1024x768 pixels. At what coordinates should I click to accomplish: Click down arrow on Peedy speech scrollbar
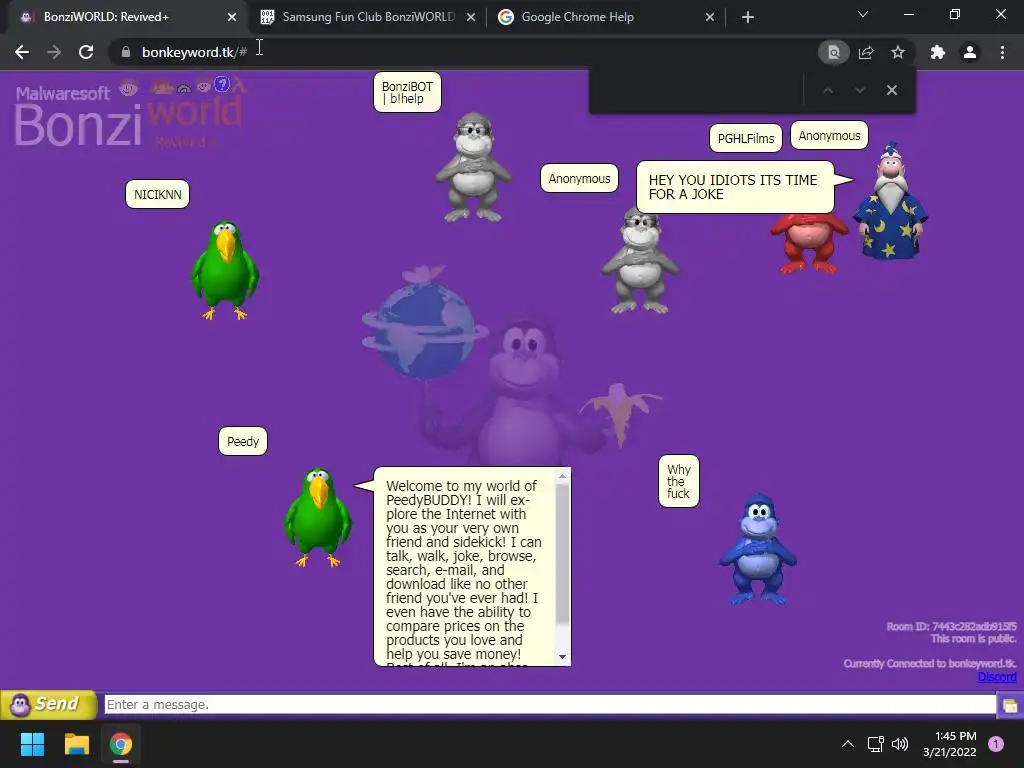pyautogui.click(x=562, y=657)
